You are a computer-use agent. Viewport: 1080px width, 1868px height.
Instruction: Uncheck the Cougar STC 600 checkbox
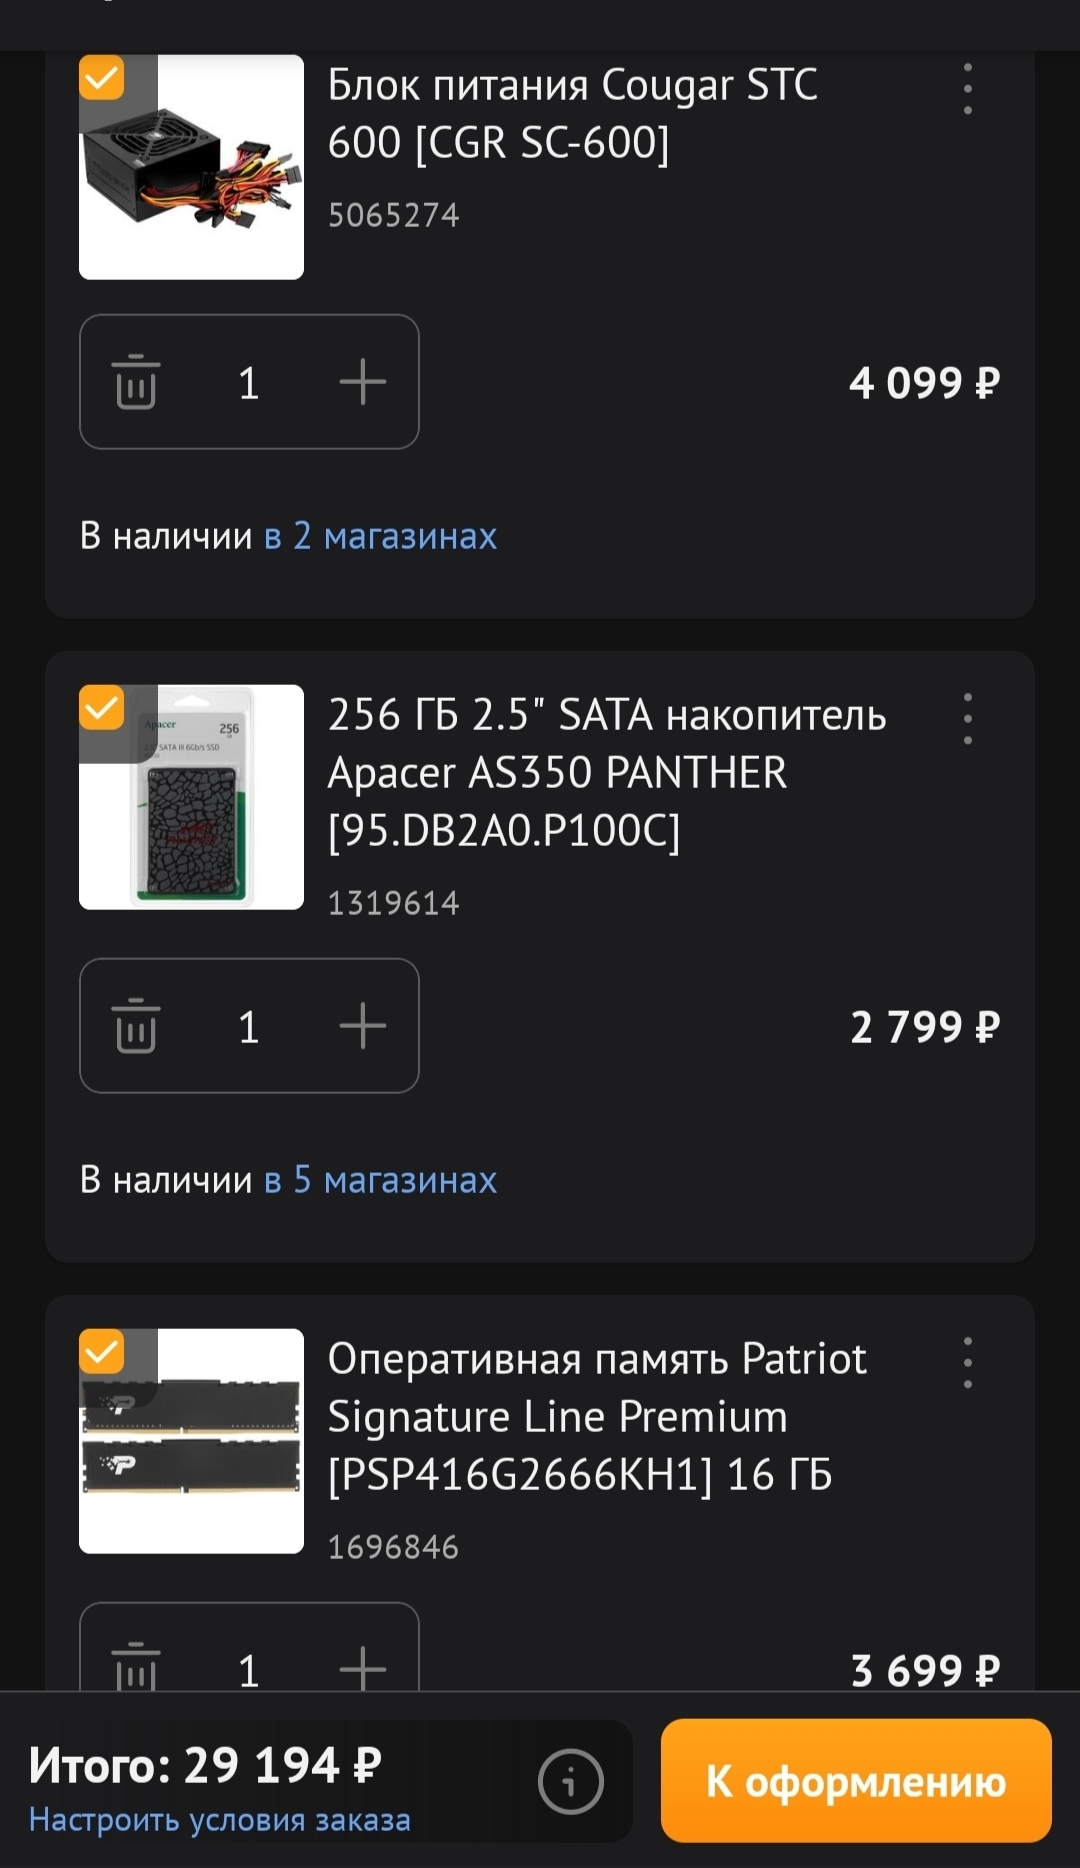(x=102, y=78)
